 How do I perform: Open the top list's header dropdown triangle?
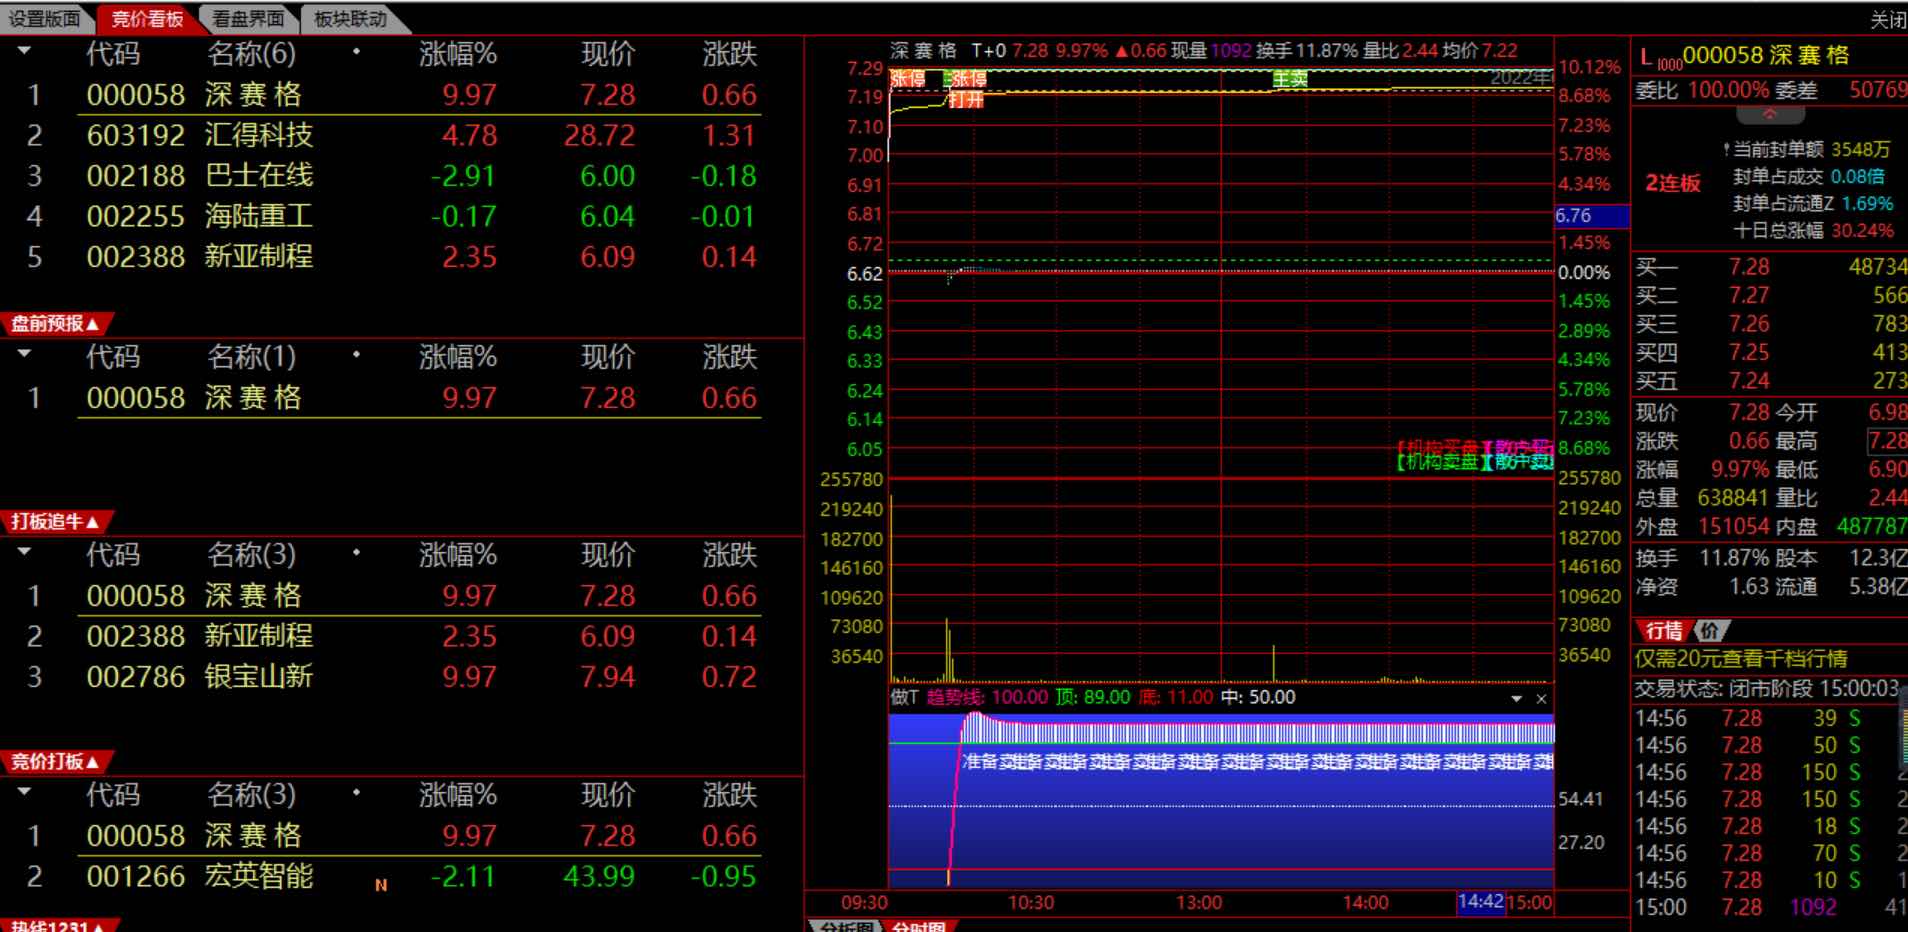tap(24, 51)
